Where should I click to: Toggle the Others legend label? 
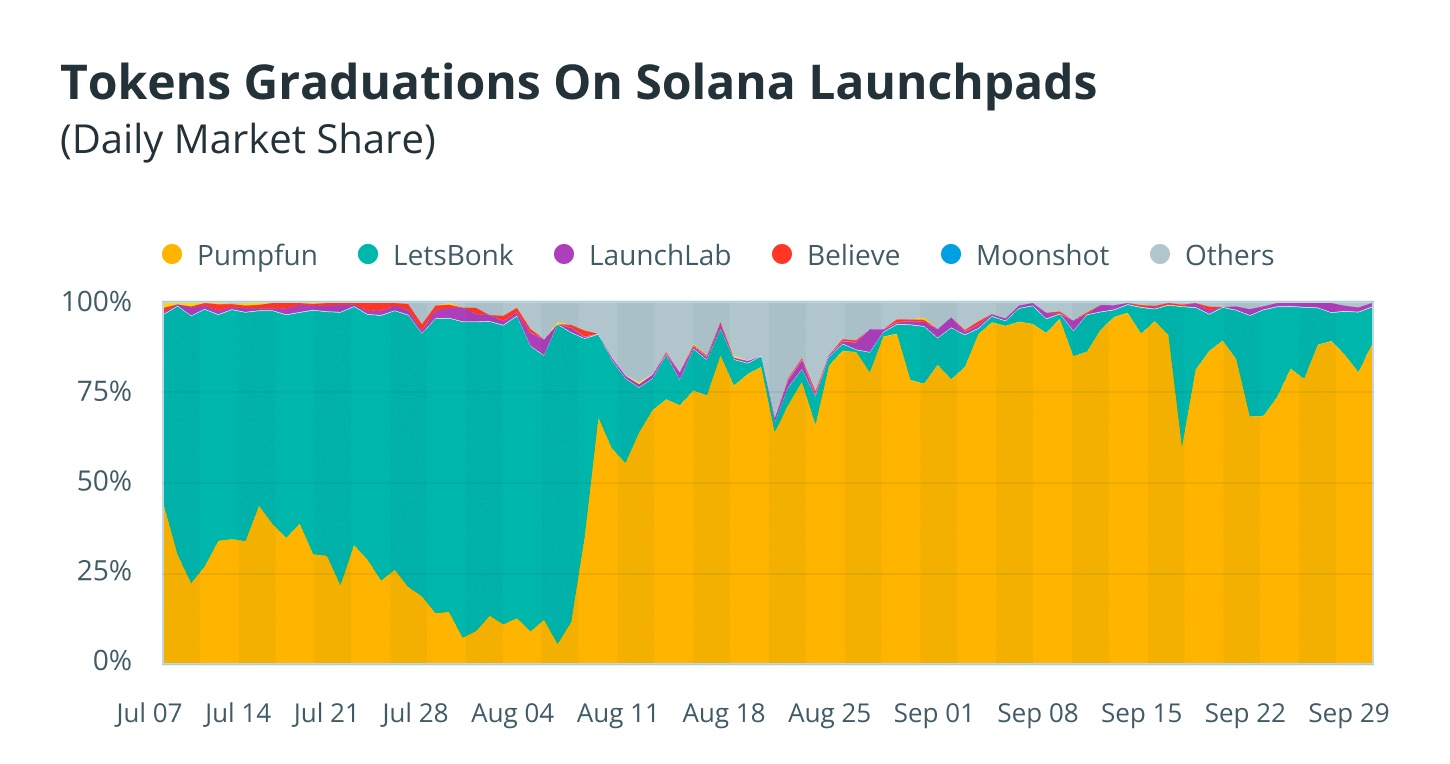(1229, 255)
